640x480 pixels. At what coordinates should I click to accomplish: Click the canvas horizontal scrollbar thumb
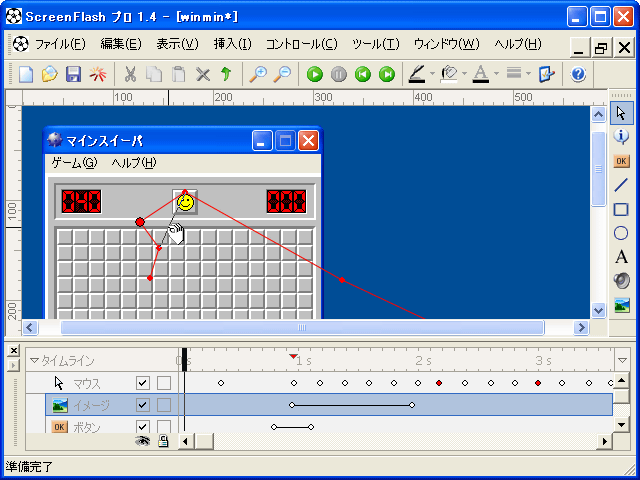pyautogui.click(x=302, y=327)
